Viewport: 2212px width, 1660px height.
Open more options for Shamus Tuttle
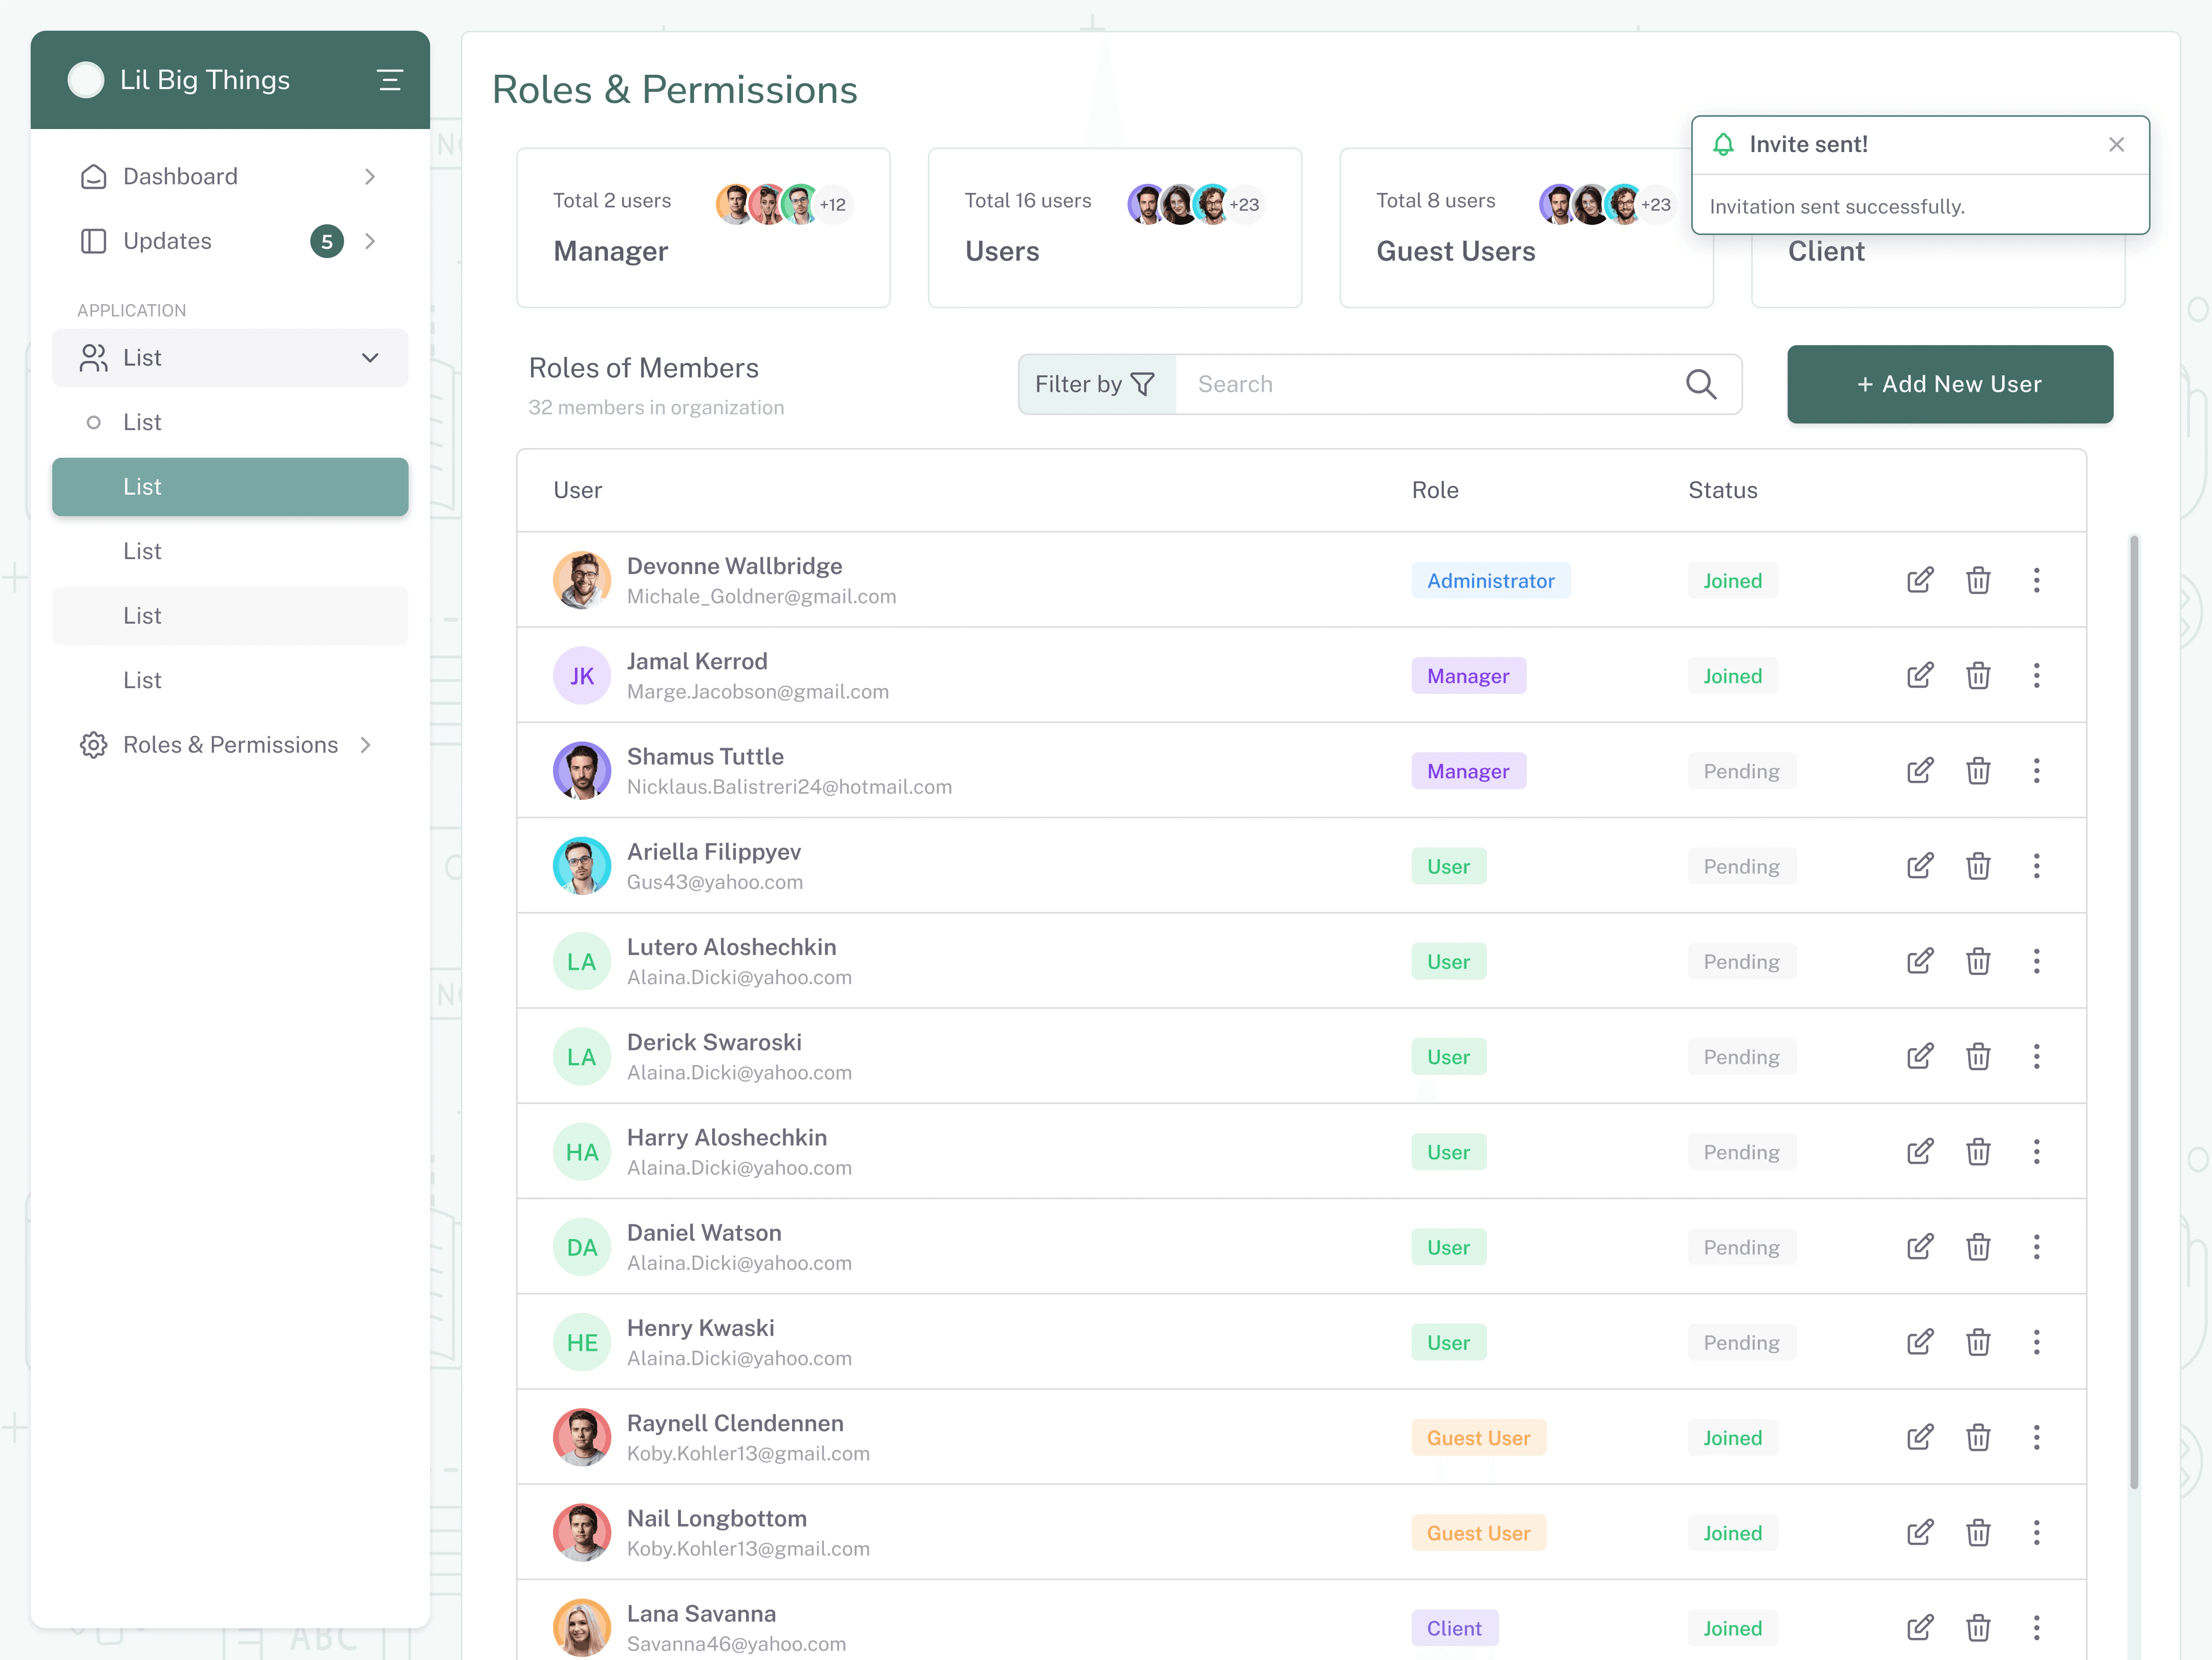coord(2036,771)
